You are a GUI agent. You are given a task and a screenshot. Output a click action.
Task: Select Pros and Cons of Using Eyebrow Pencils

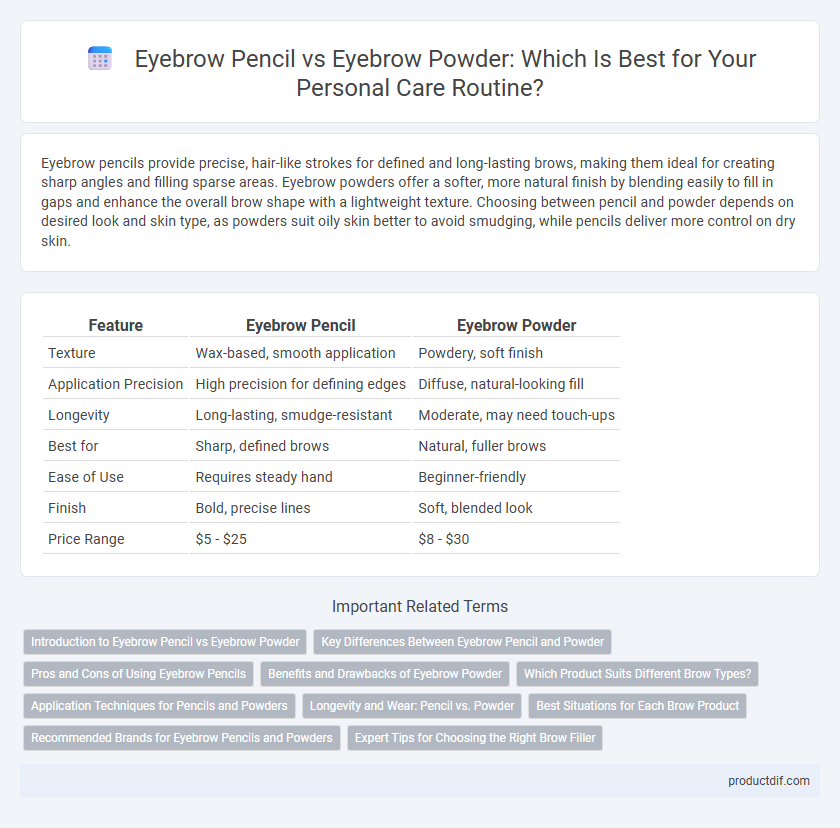[138, 674]
